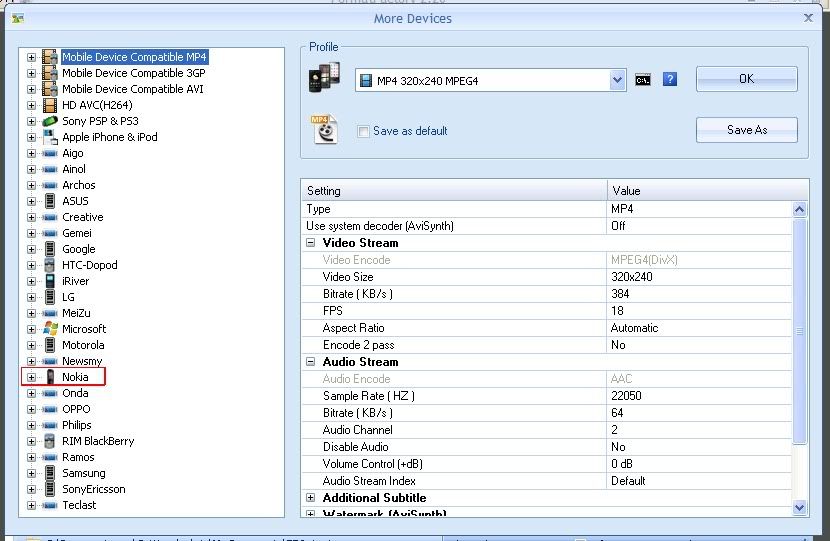Click the Philips device icon
Image resolution: width=830 pixels, height=541 pixels.
(50, 426)
